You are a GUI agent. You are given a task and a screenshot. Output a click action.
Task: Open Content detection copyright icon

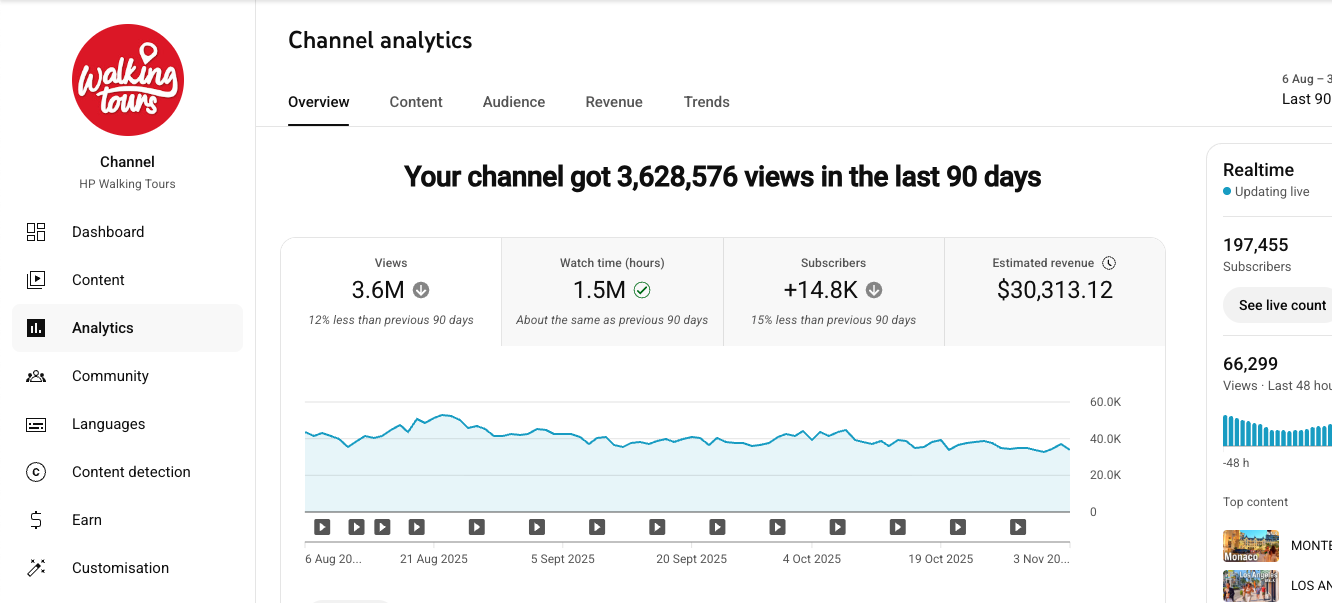coord(36,472)
